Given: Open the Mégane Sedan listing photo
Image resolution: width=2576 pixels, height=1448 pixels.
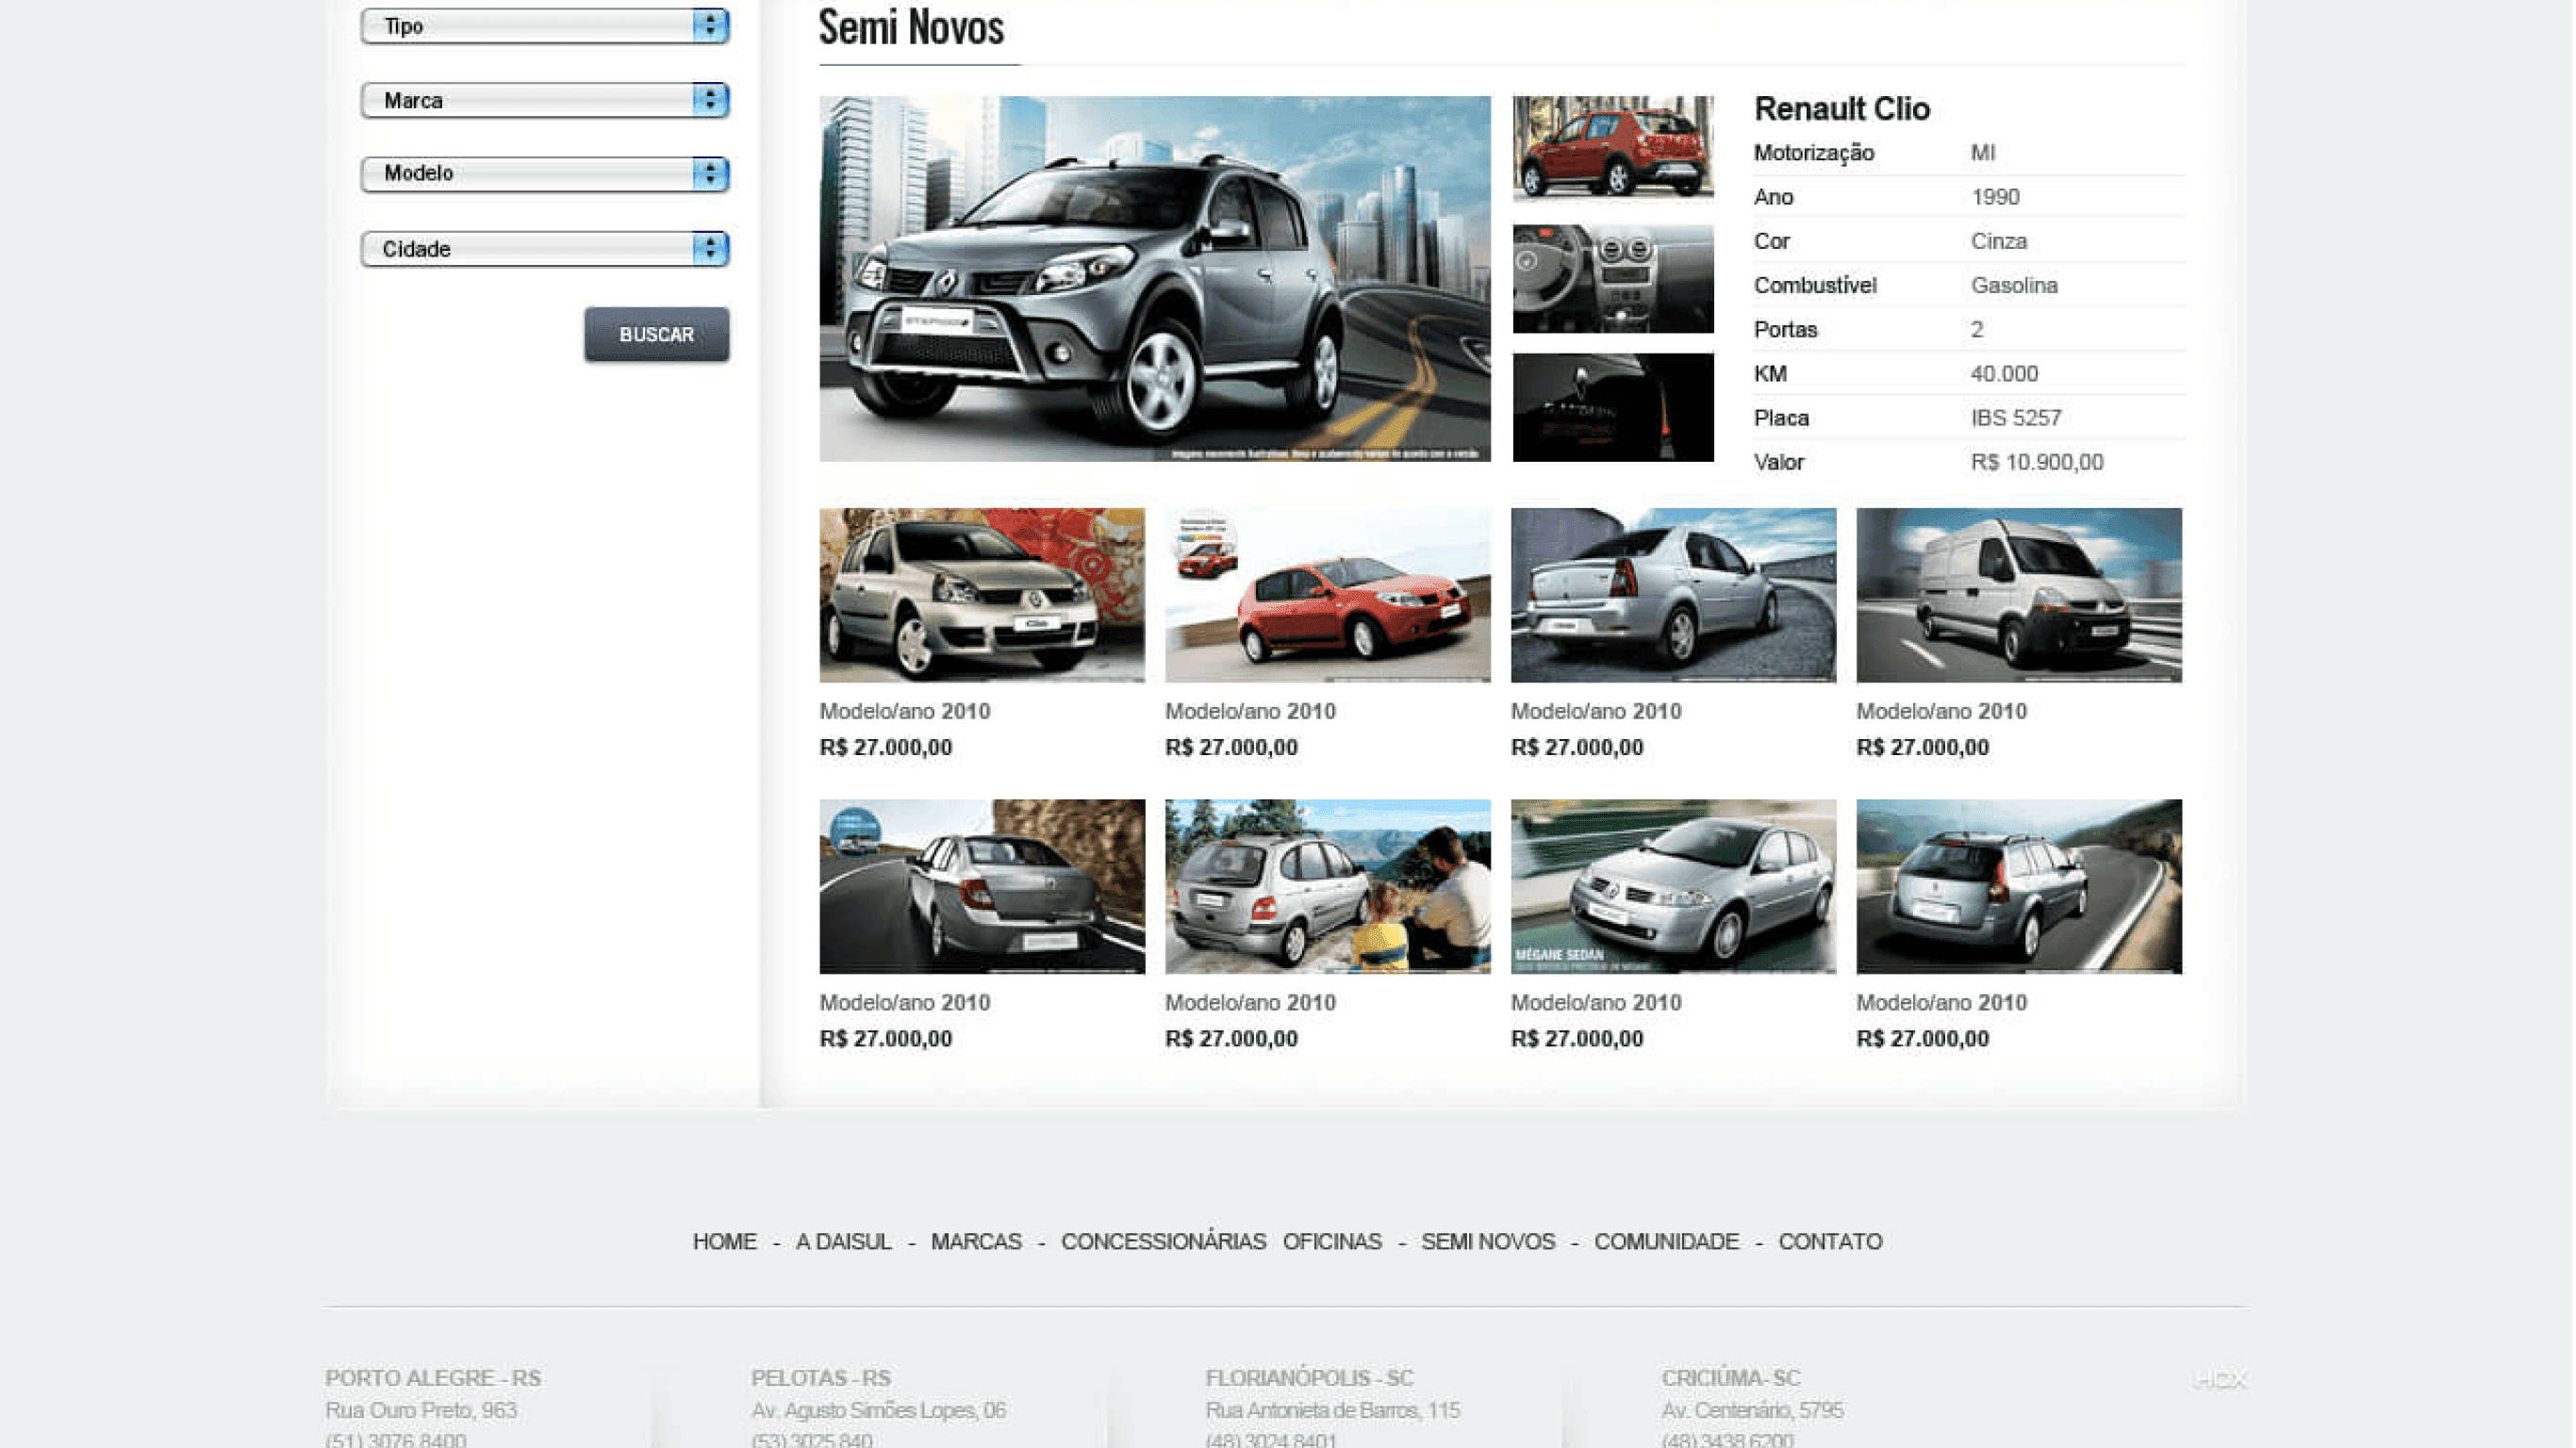Looking at the screenshot, I should pyautogui.click(x=1674, y=886).
